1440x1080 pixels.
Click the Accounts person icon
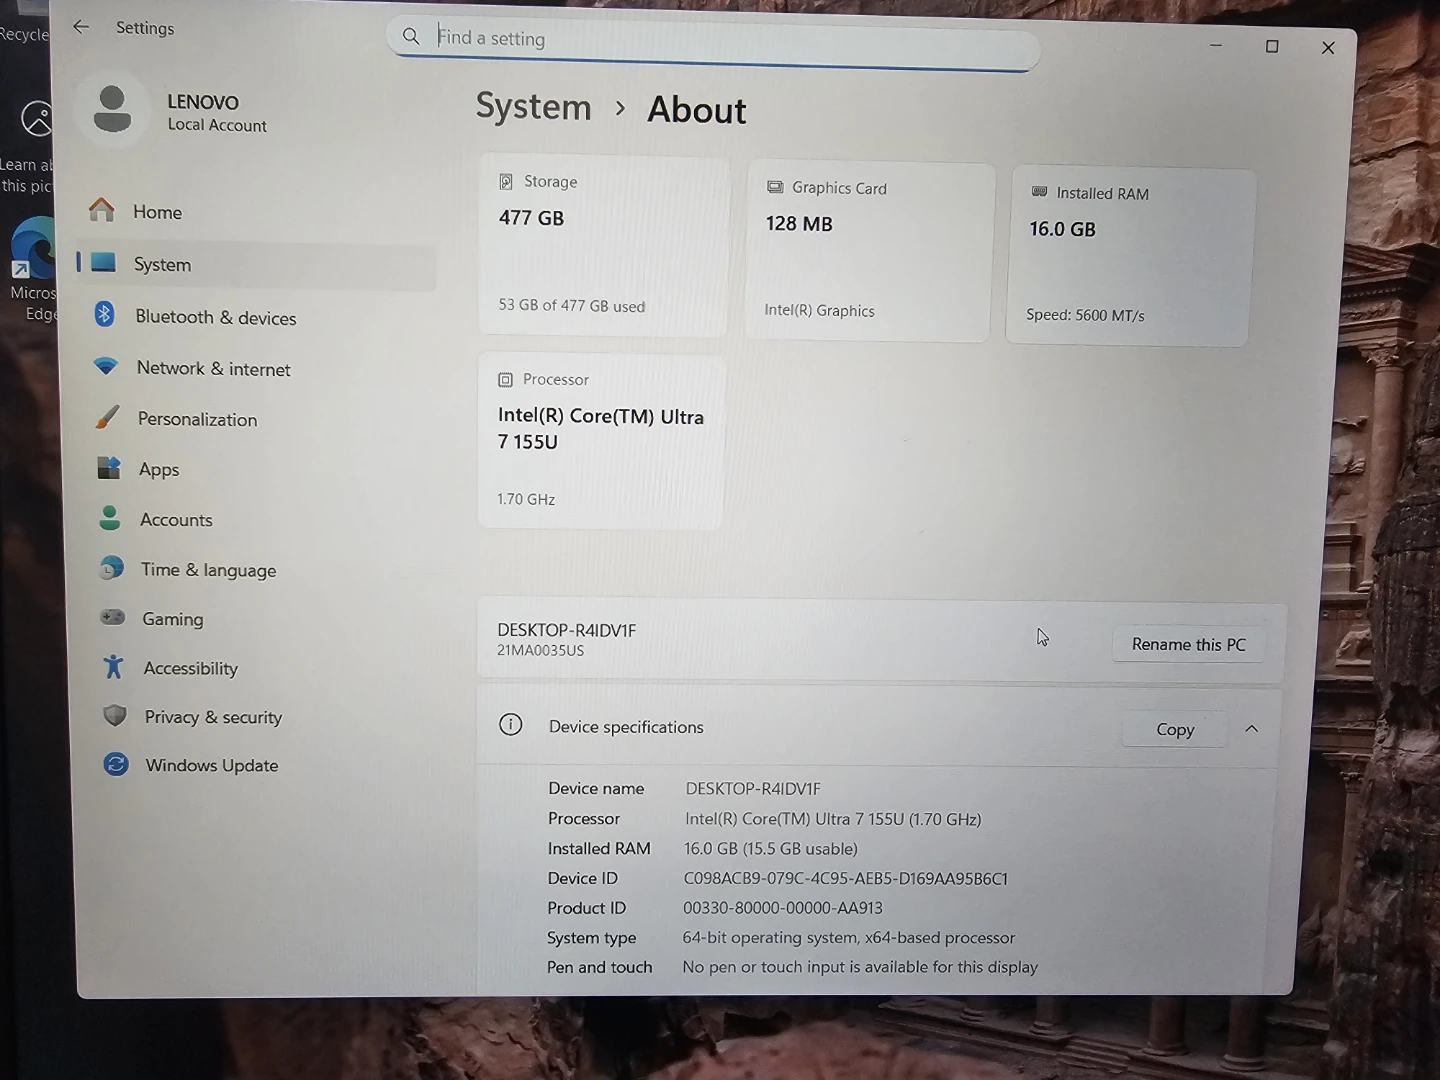110,518
